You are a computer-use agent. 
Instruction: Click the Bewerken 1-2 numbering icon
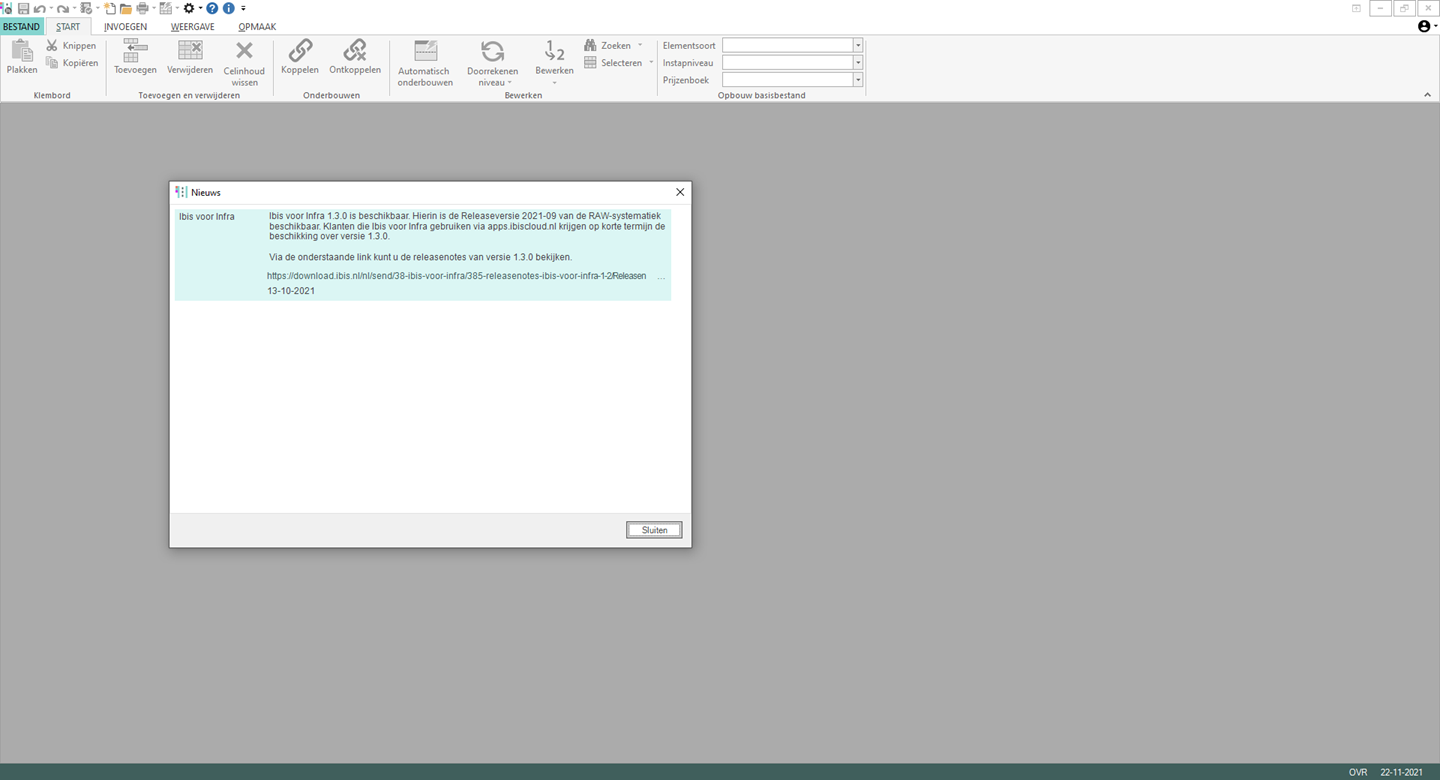554,50
